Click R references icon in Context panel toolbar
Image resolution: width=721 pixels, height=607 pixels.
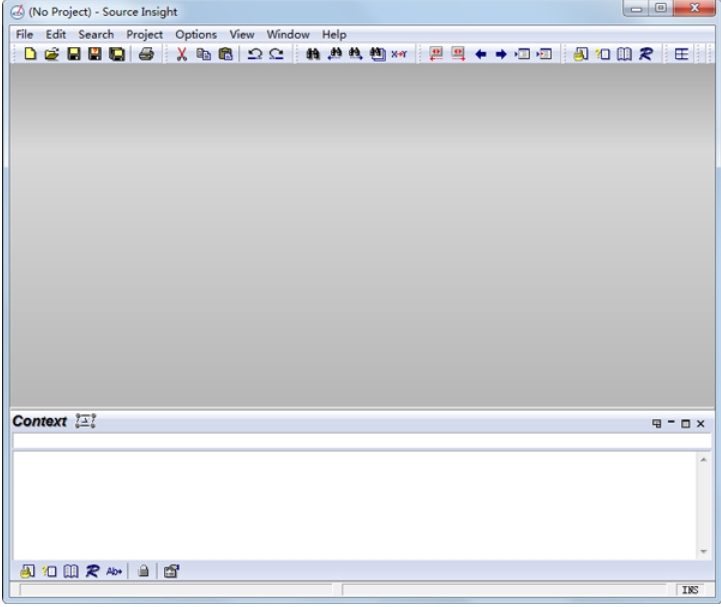point(92,571)
